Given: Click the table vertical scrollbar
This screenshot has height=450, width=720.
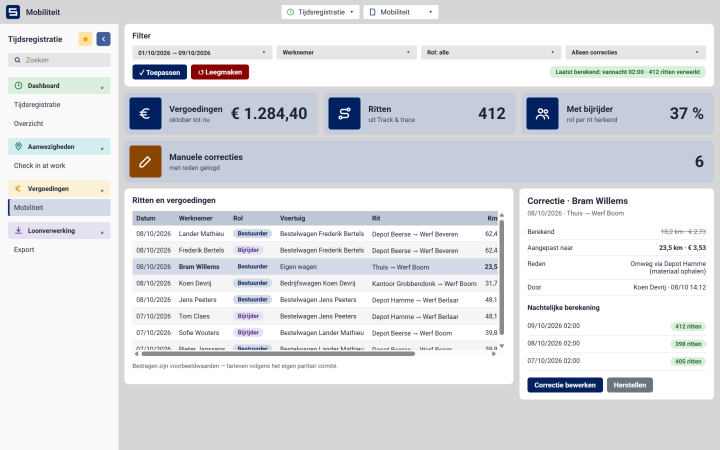Looking at the screenshot, I should click(x=502, y=277).
